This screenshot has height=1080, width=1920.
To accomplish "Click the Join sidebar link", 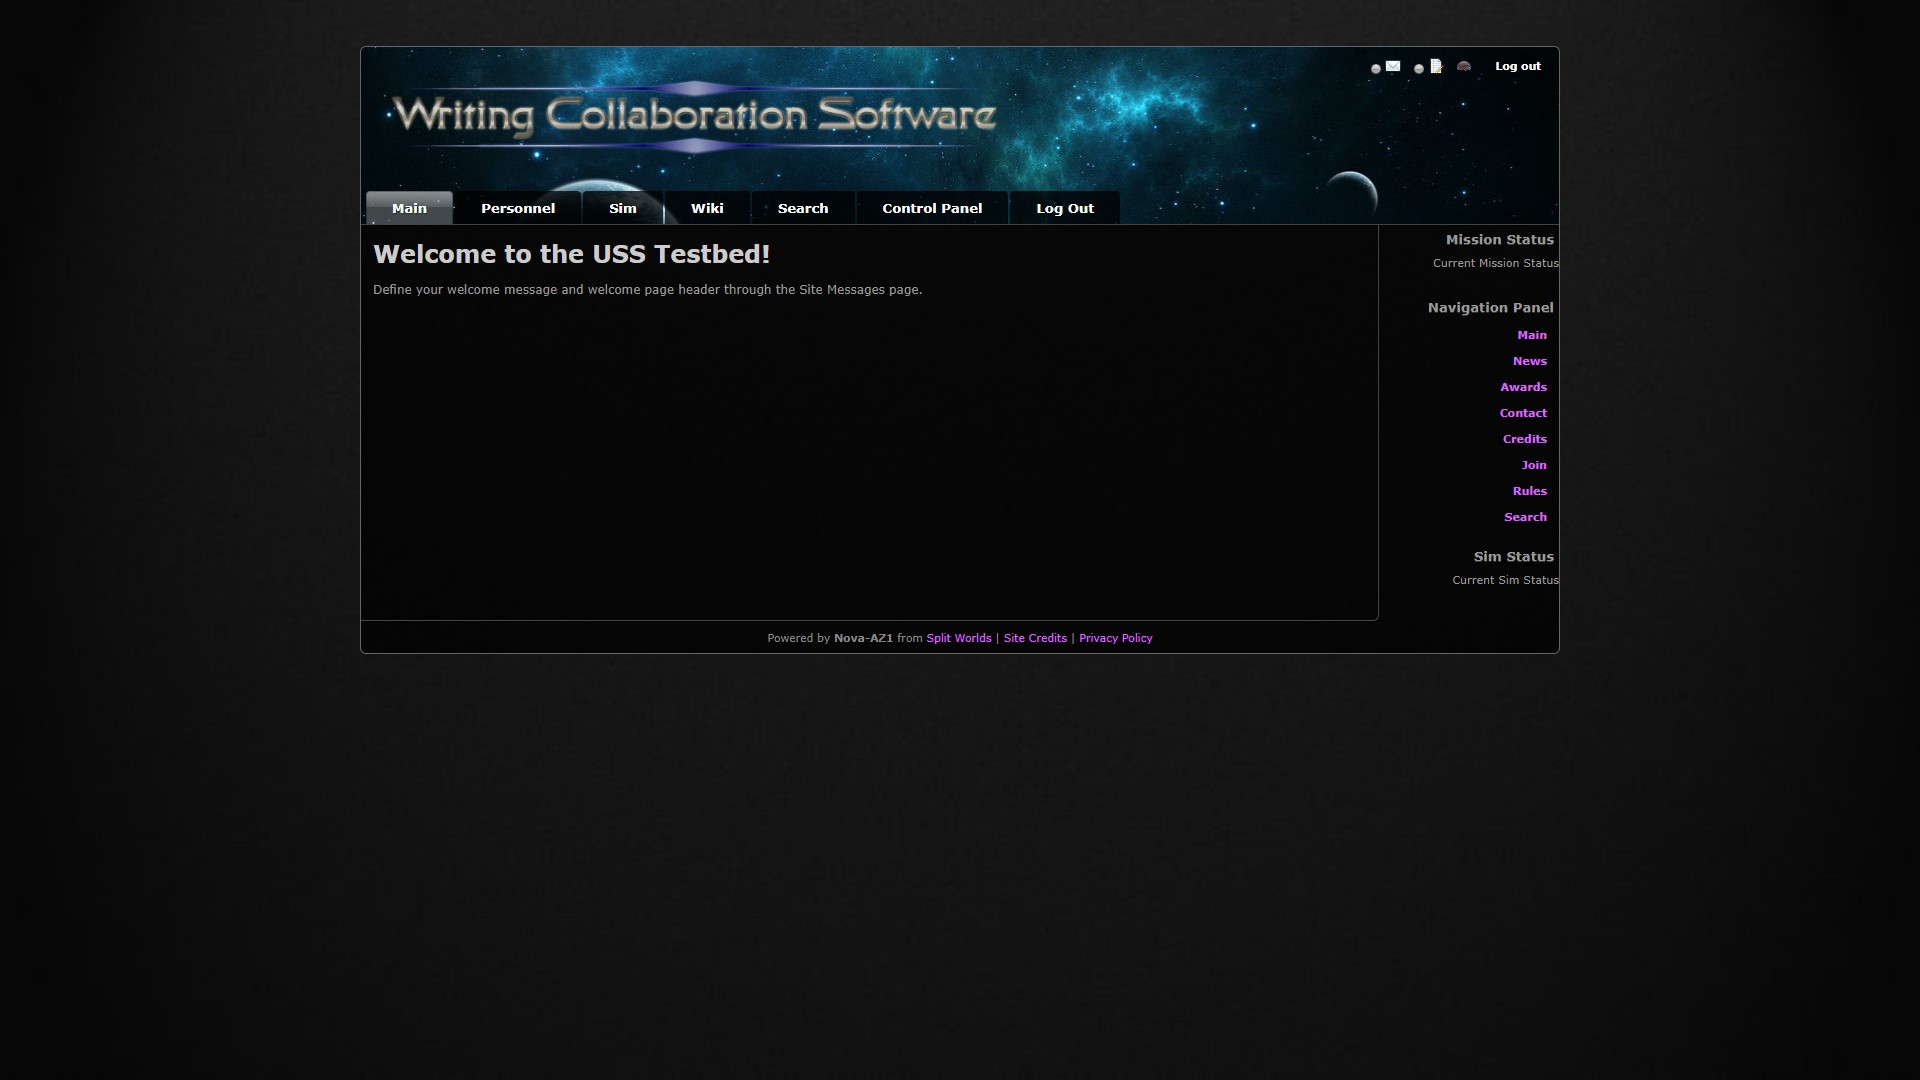I will pos(1533,465).
